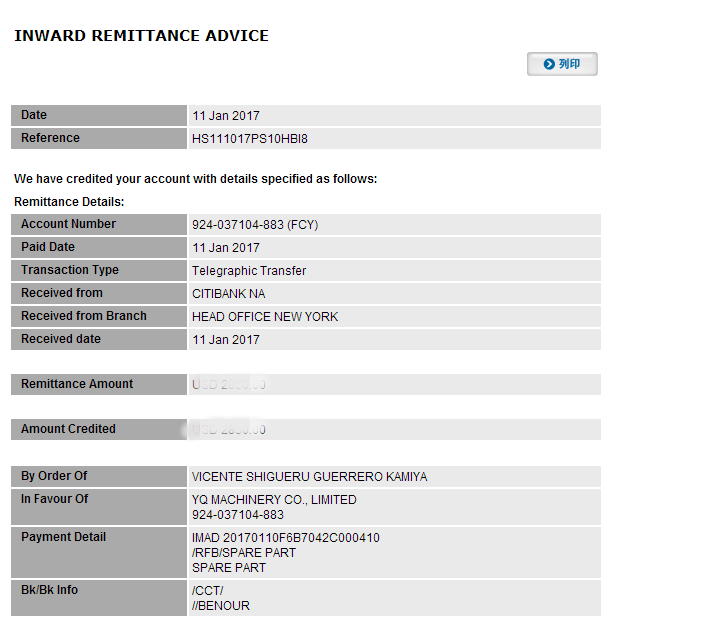Click the Payment Detail row label
Image resolution: width=702 pixels, height=637 pixels.
[63, 538]
